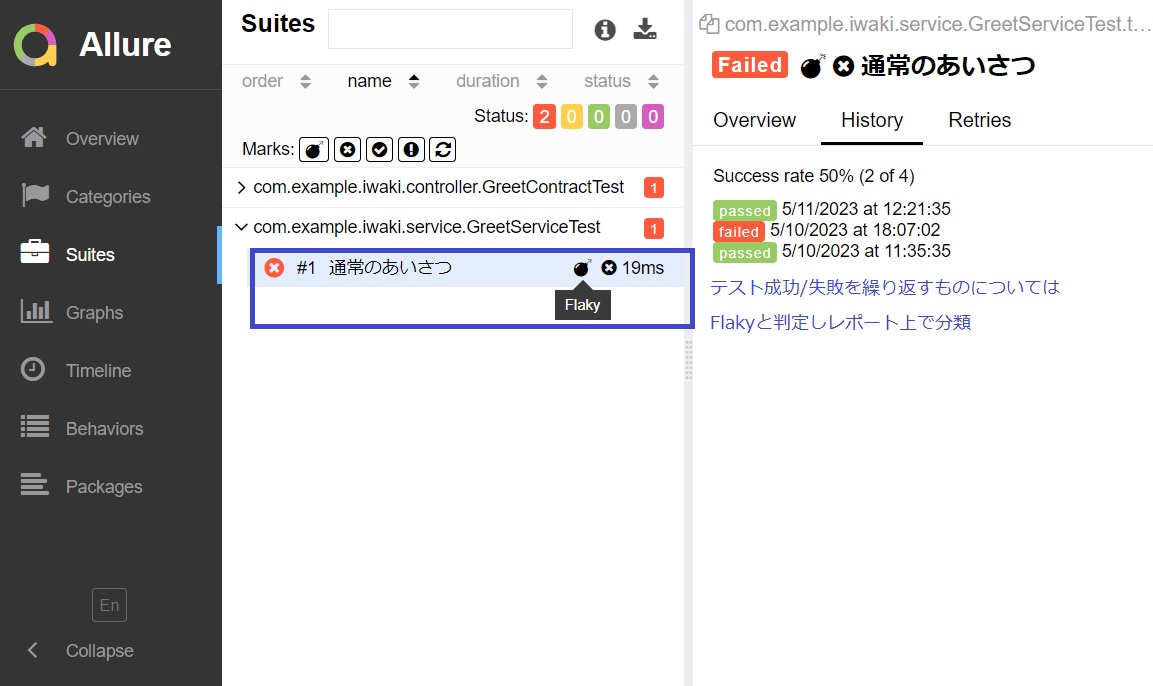Viewport: 1153px width, 686px height.
Task: Open the Behaviors section
Action: [104, 429]
